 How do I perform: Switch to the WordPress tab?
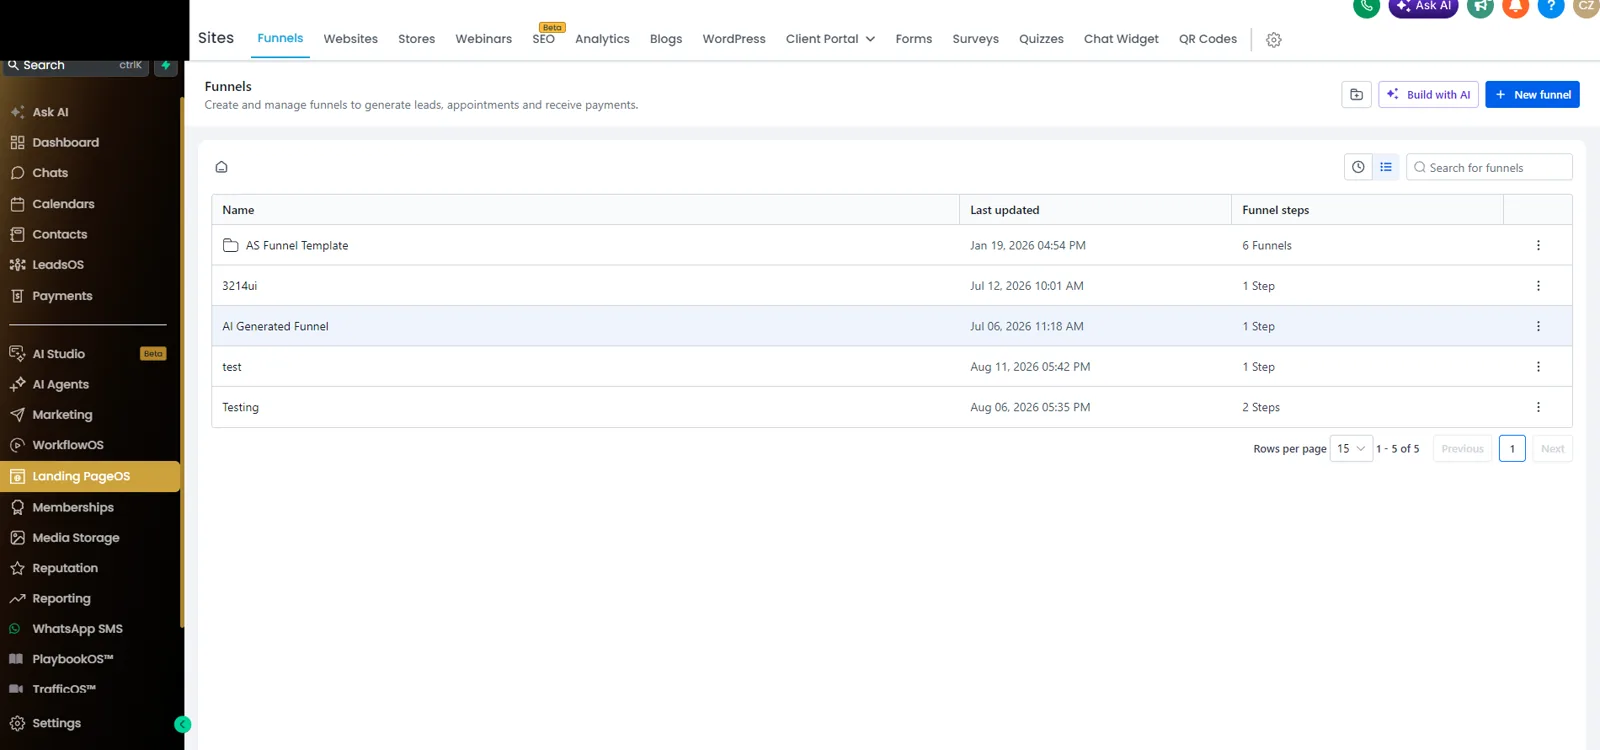click(734, 39)
